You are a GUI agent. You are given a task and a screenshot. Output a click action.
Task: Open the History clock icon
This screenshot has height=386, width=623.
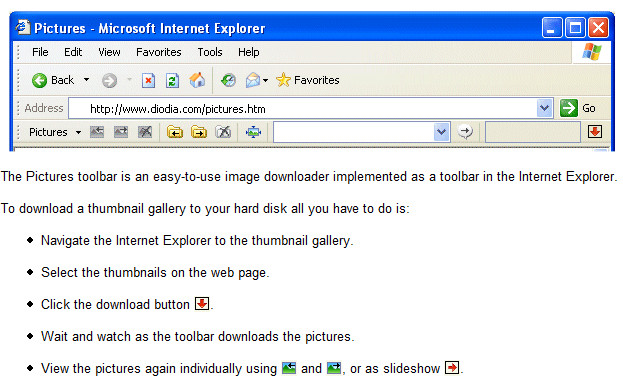tap(228, 81)
